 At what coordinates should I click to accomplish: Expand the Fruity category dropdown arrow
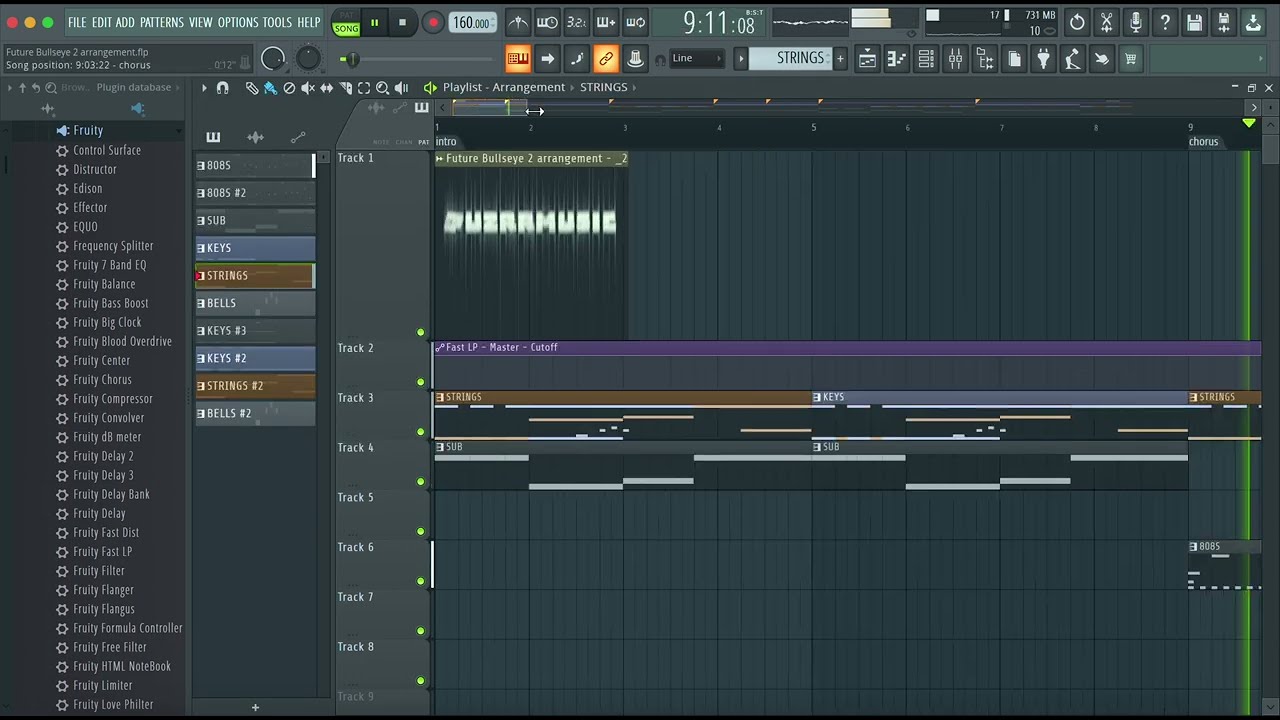(179, 131)
